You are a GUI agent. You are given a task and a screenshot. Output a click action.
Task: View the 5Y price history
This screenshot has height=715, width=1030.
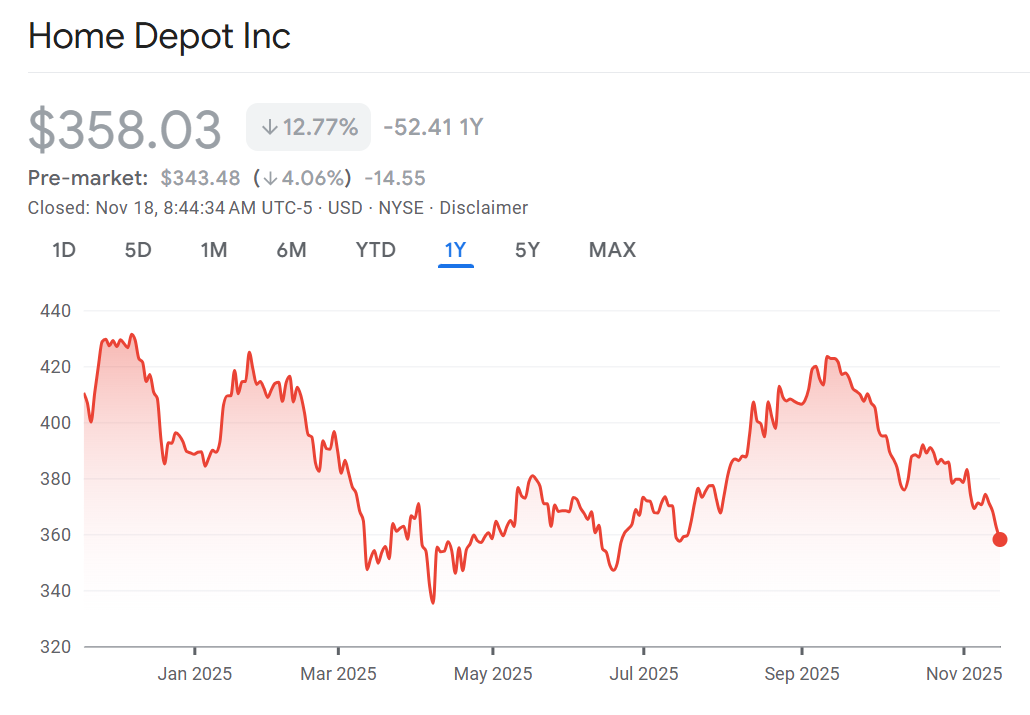point(527,250)
